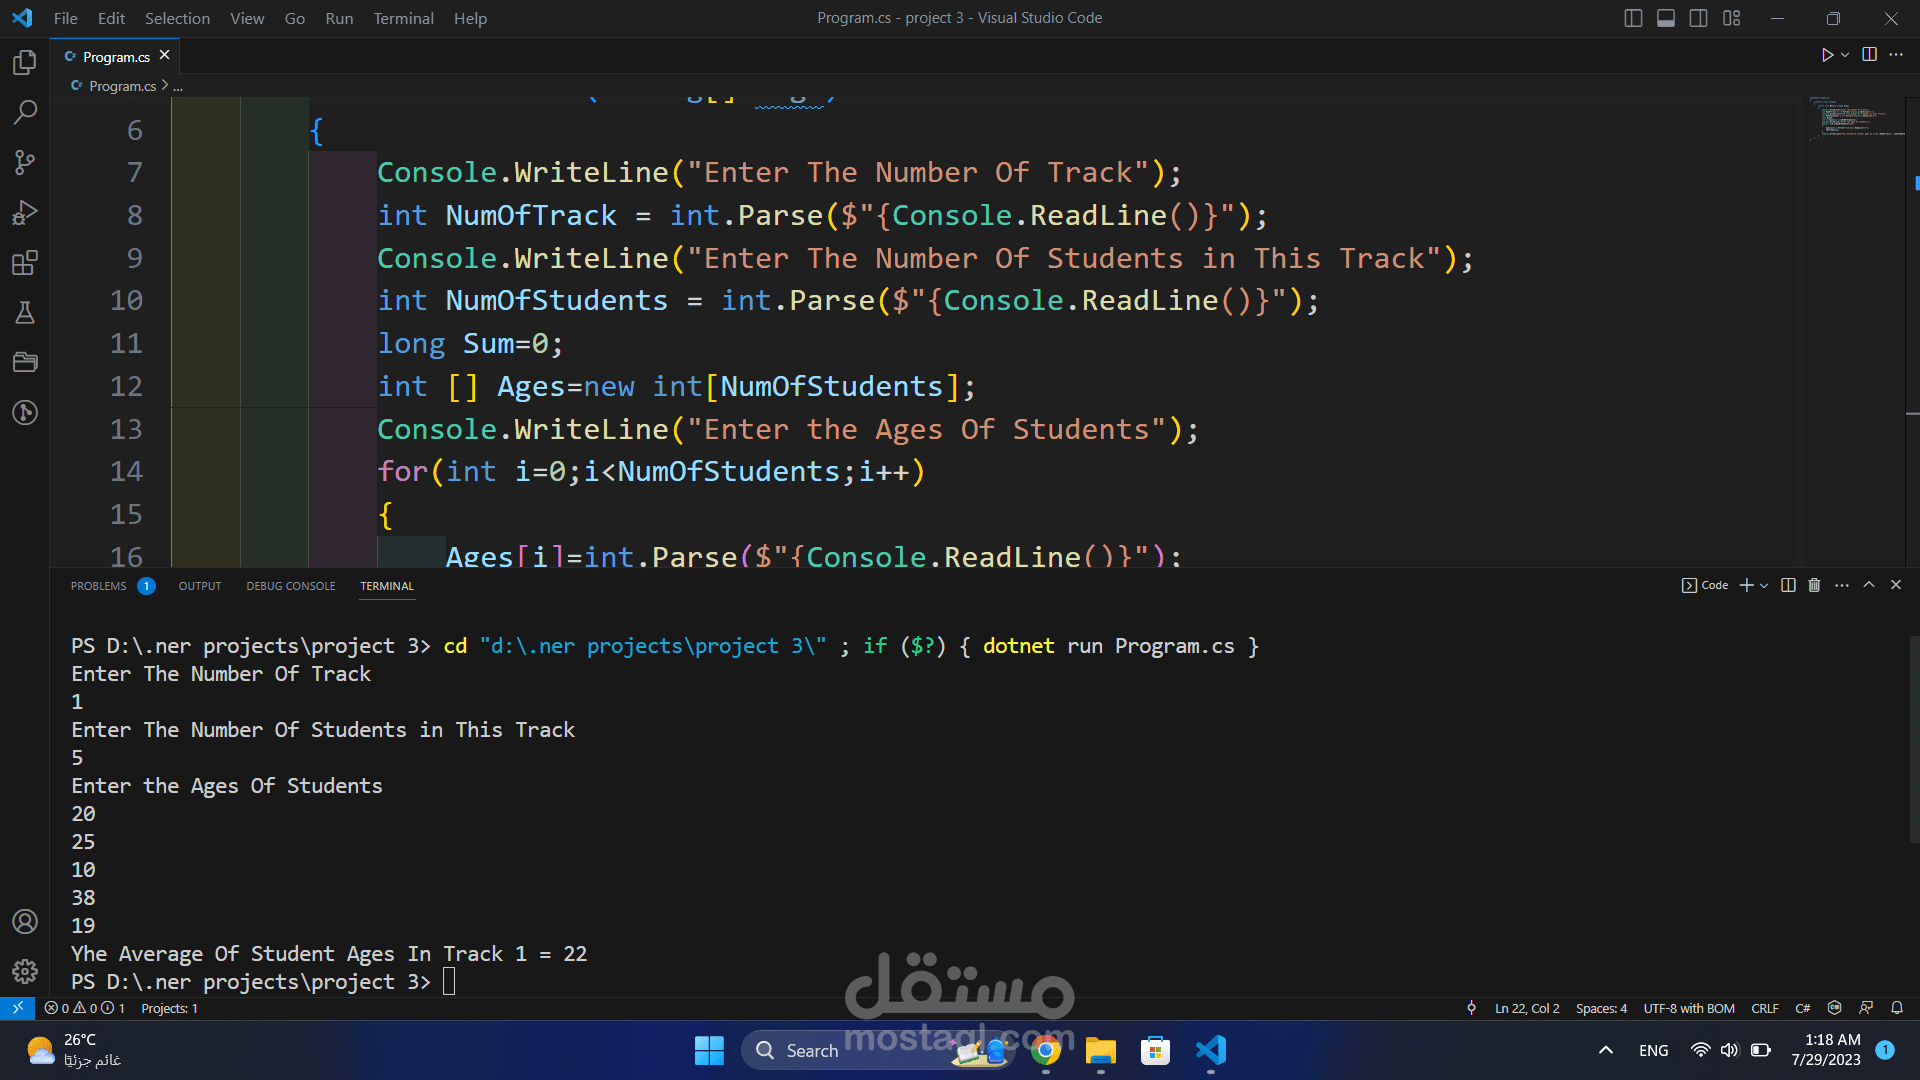Open the Terminal menu

point(403,18)
